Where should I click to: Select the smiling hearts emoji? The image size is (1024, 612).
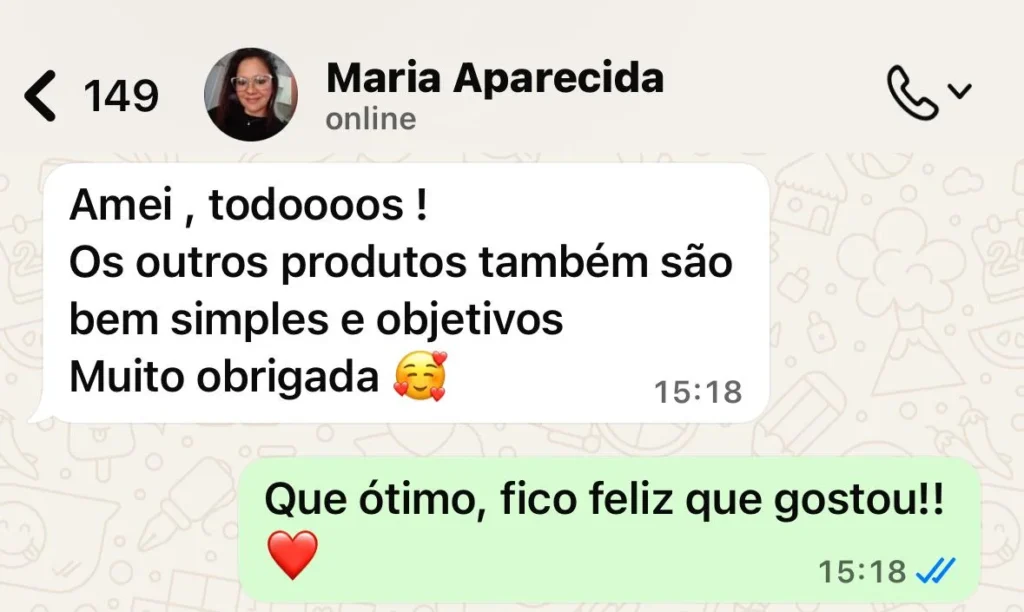(x=421, y=376)
